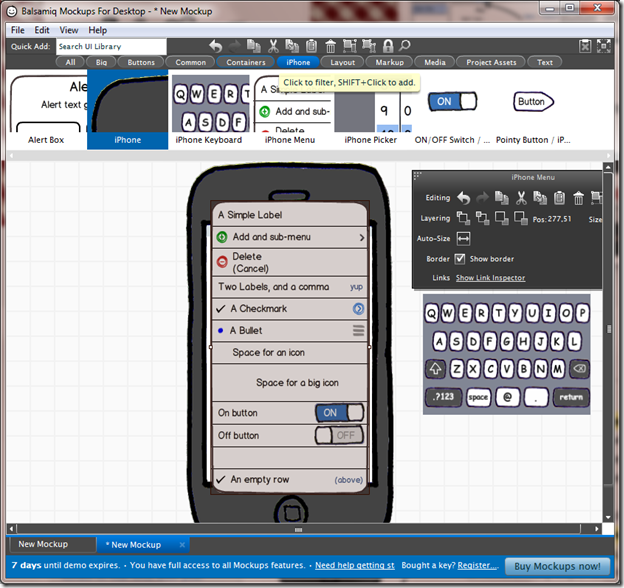Click the Lock padlock icon in toolbar

point(386,46)
